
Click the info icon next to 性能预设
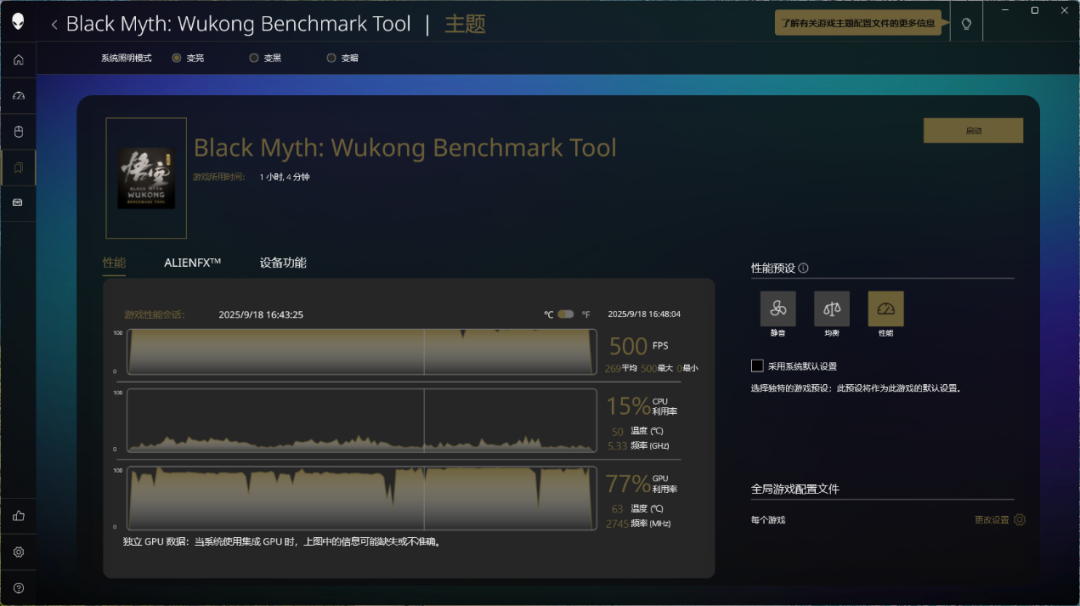click(803, 268)
